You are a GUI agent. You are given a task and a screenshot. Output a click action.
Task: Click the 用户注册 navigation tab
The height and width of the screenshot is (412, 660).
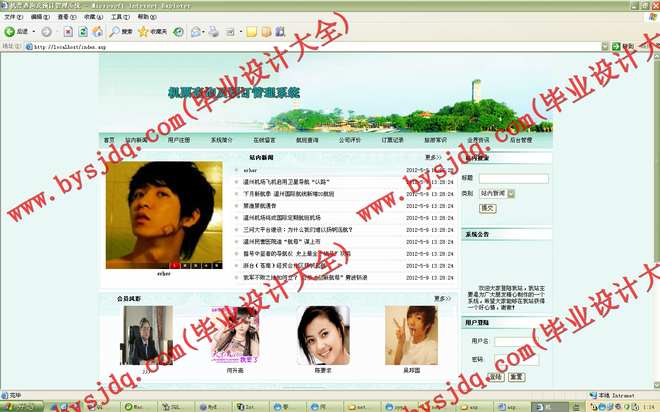[x=180, y=141]
